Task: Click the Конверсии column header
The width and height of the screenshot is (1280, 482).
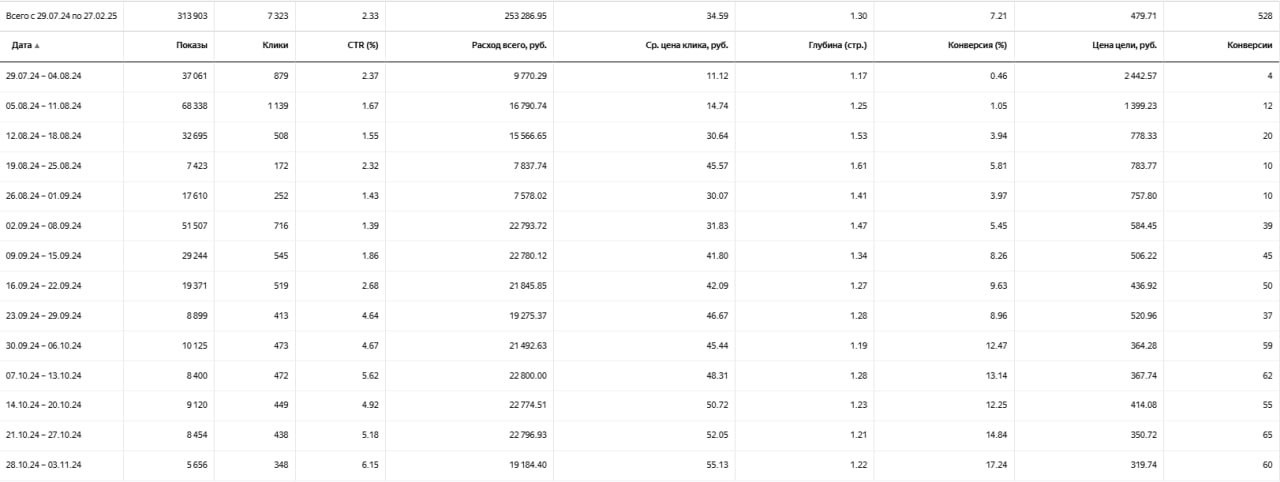Action: tap(1250, 46)
